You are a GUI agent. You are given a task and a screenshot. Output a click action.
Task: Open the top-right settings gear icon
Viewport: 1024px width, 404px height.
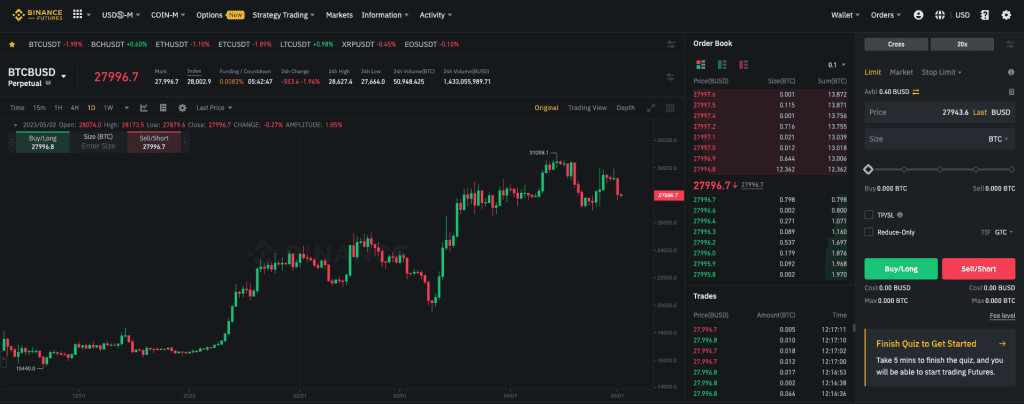click(x=1006, y=14)
